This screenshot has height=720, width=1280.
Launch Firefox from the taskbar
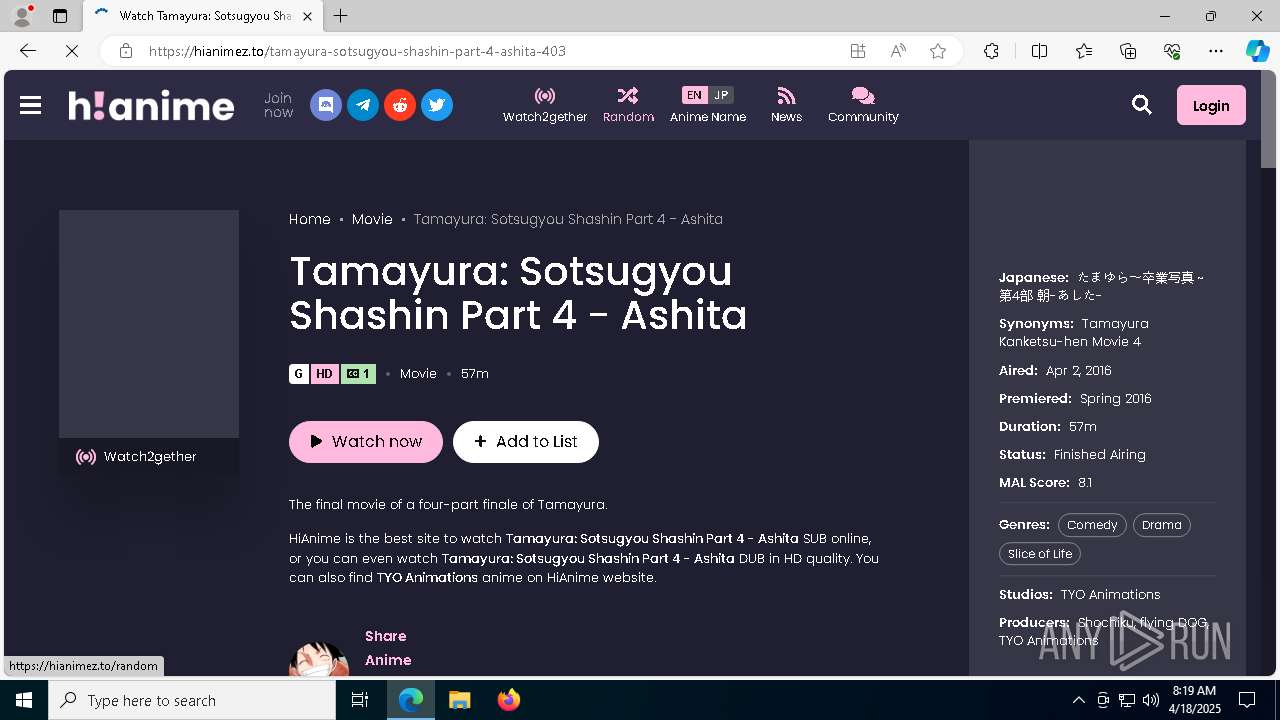coord(509,700)
